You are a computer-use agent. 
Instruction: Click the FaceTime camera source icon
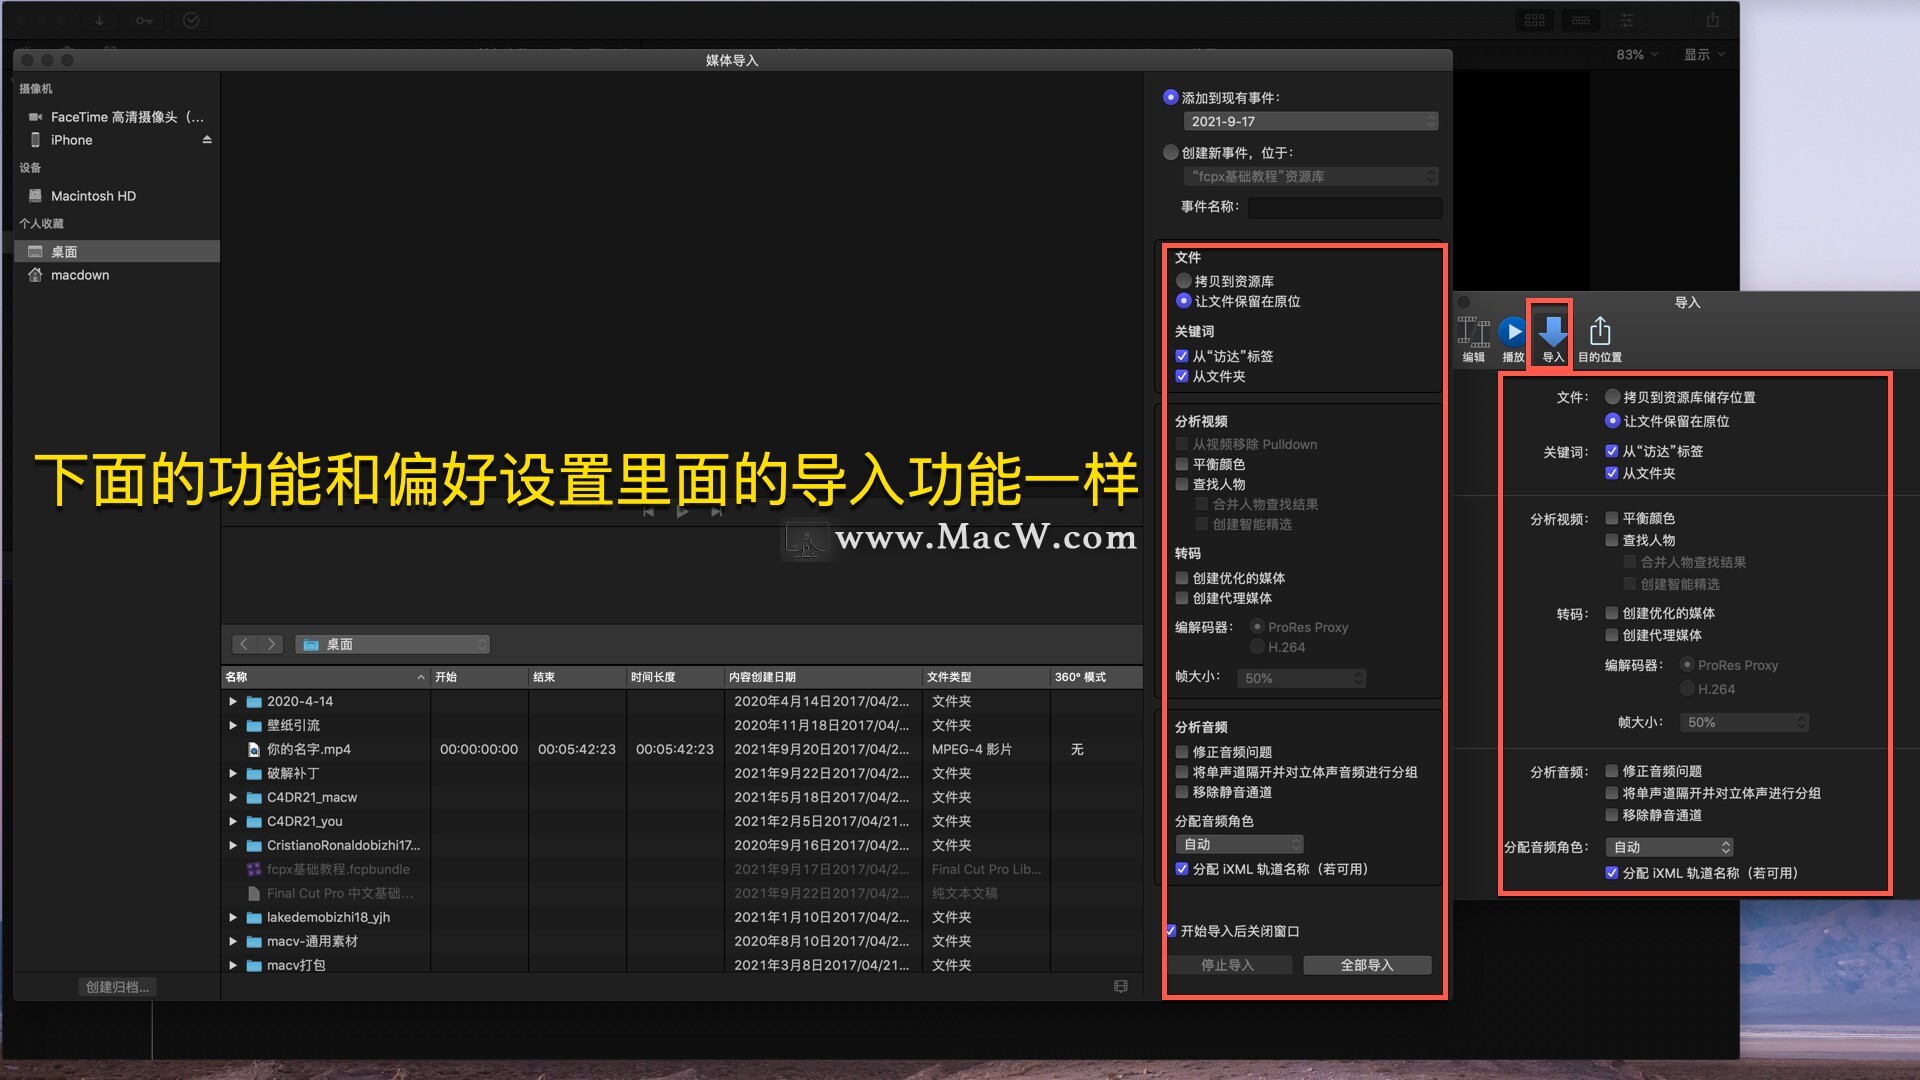(36, 117)
